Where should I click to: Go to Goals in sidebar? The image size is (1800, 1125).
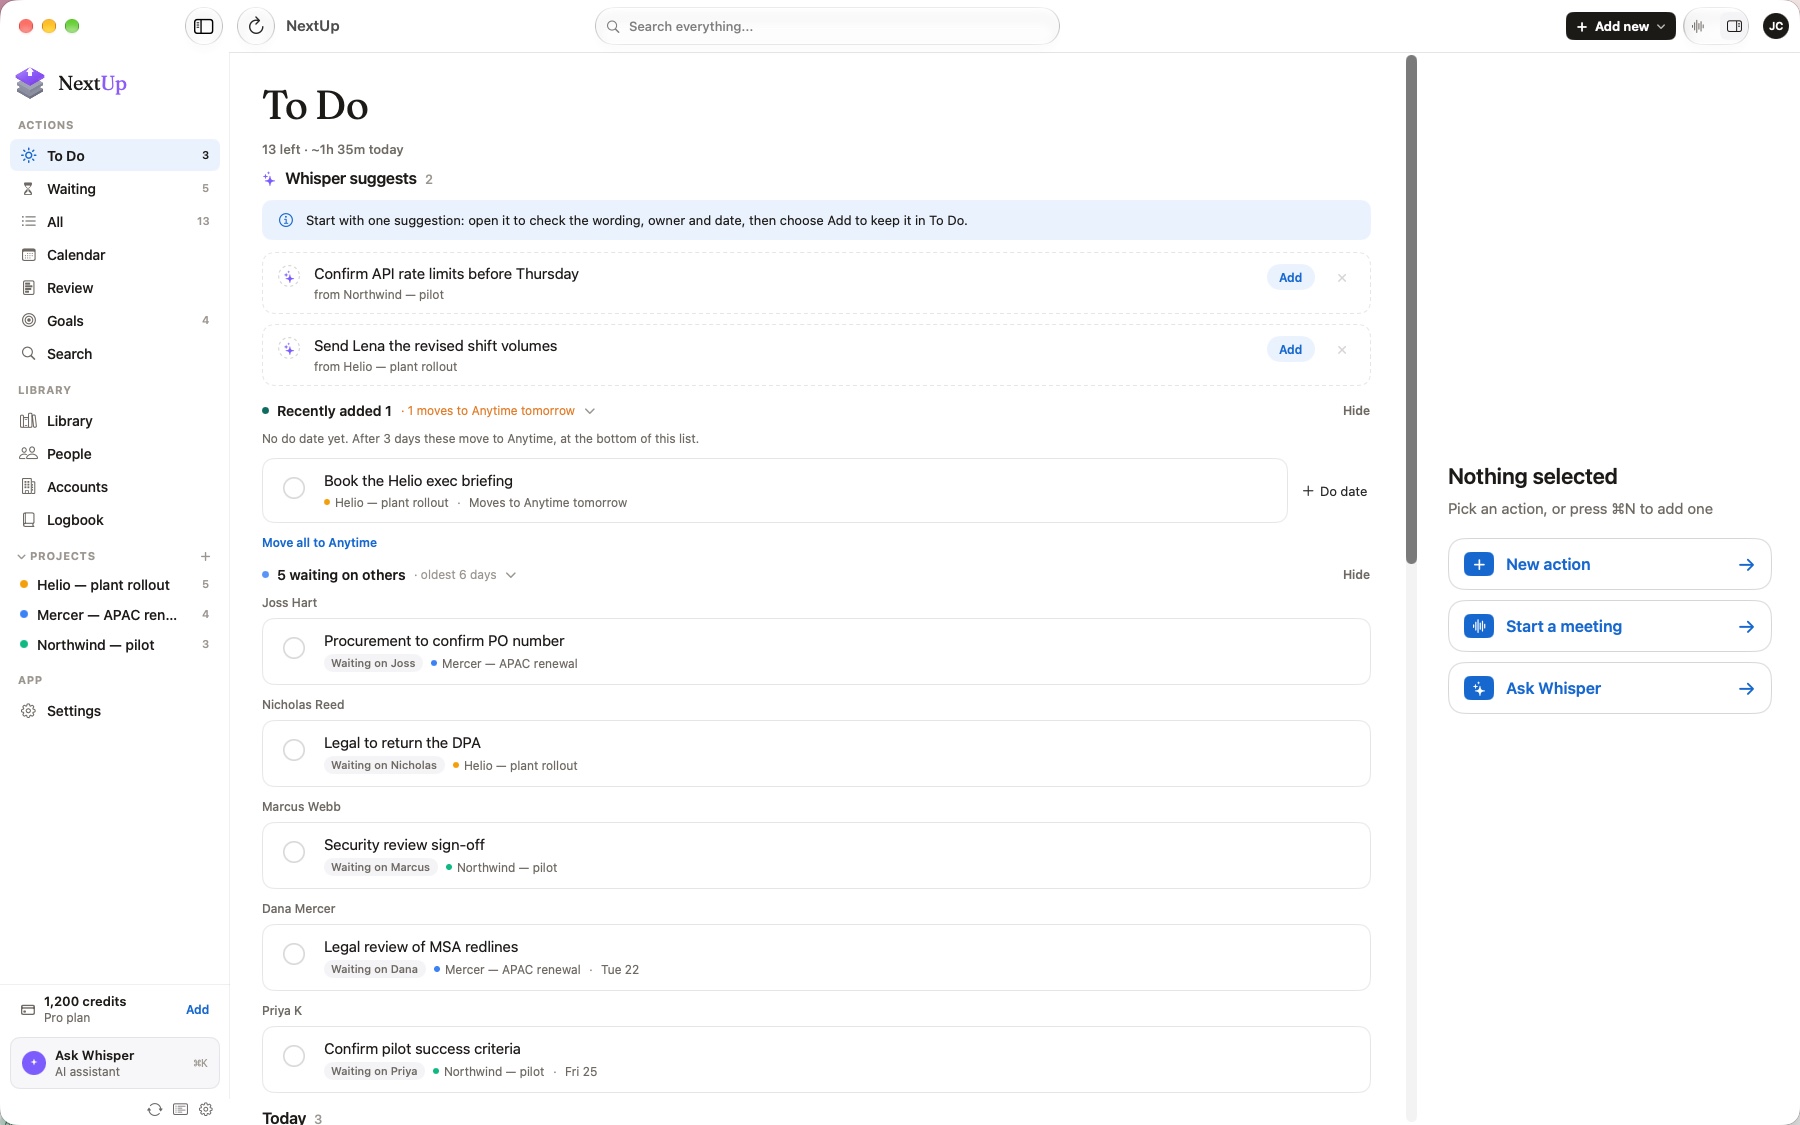click(115, 321)
